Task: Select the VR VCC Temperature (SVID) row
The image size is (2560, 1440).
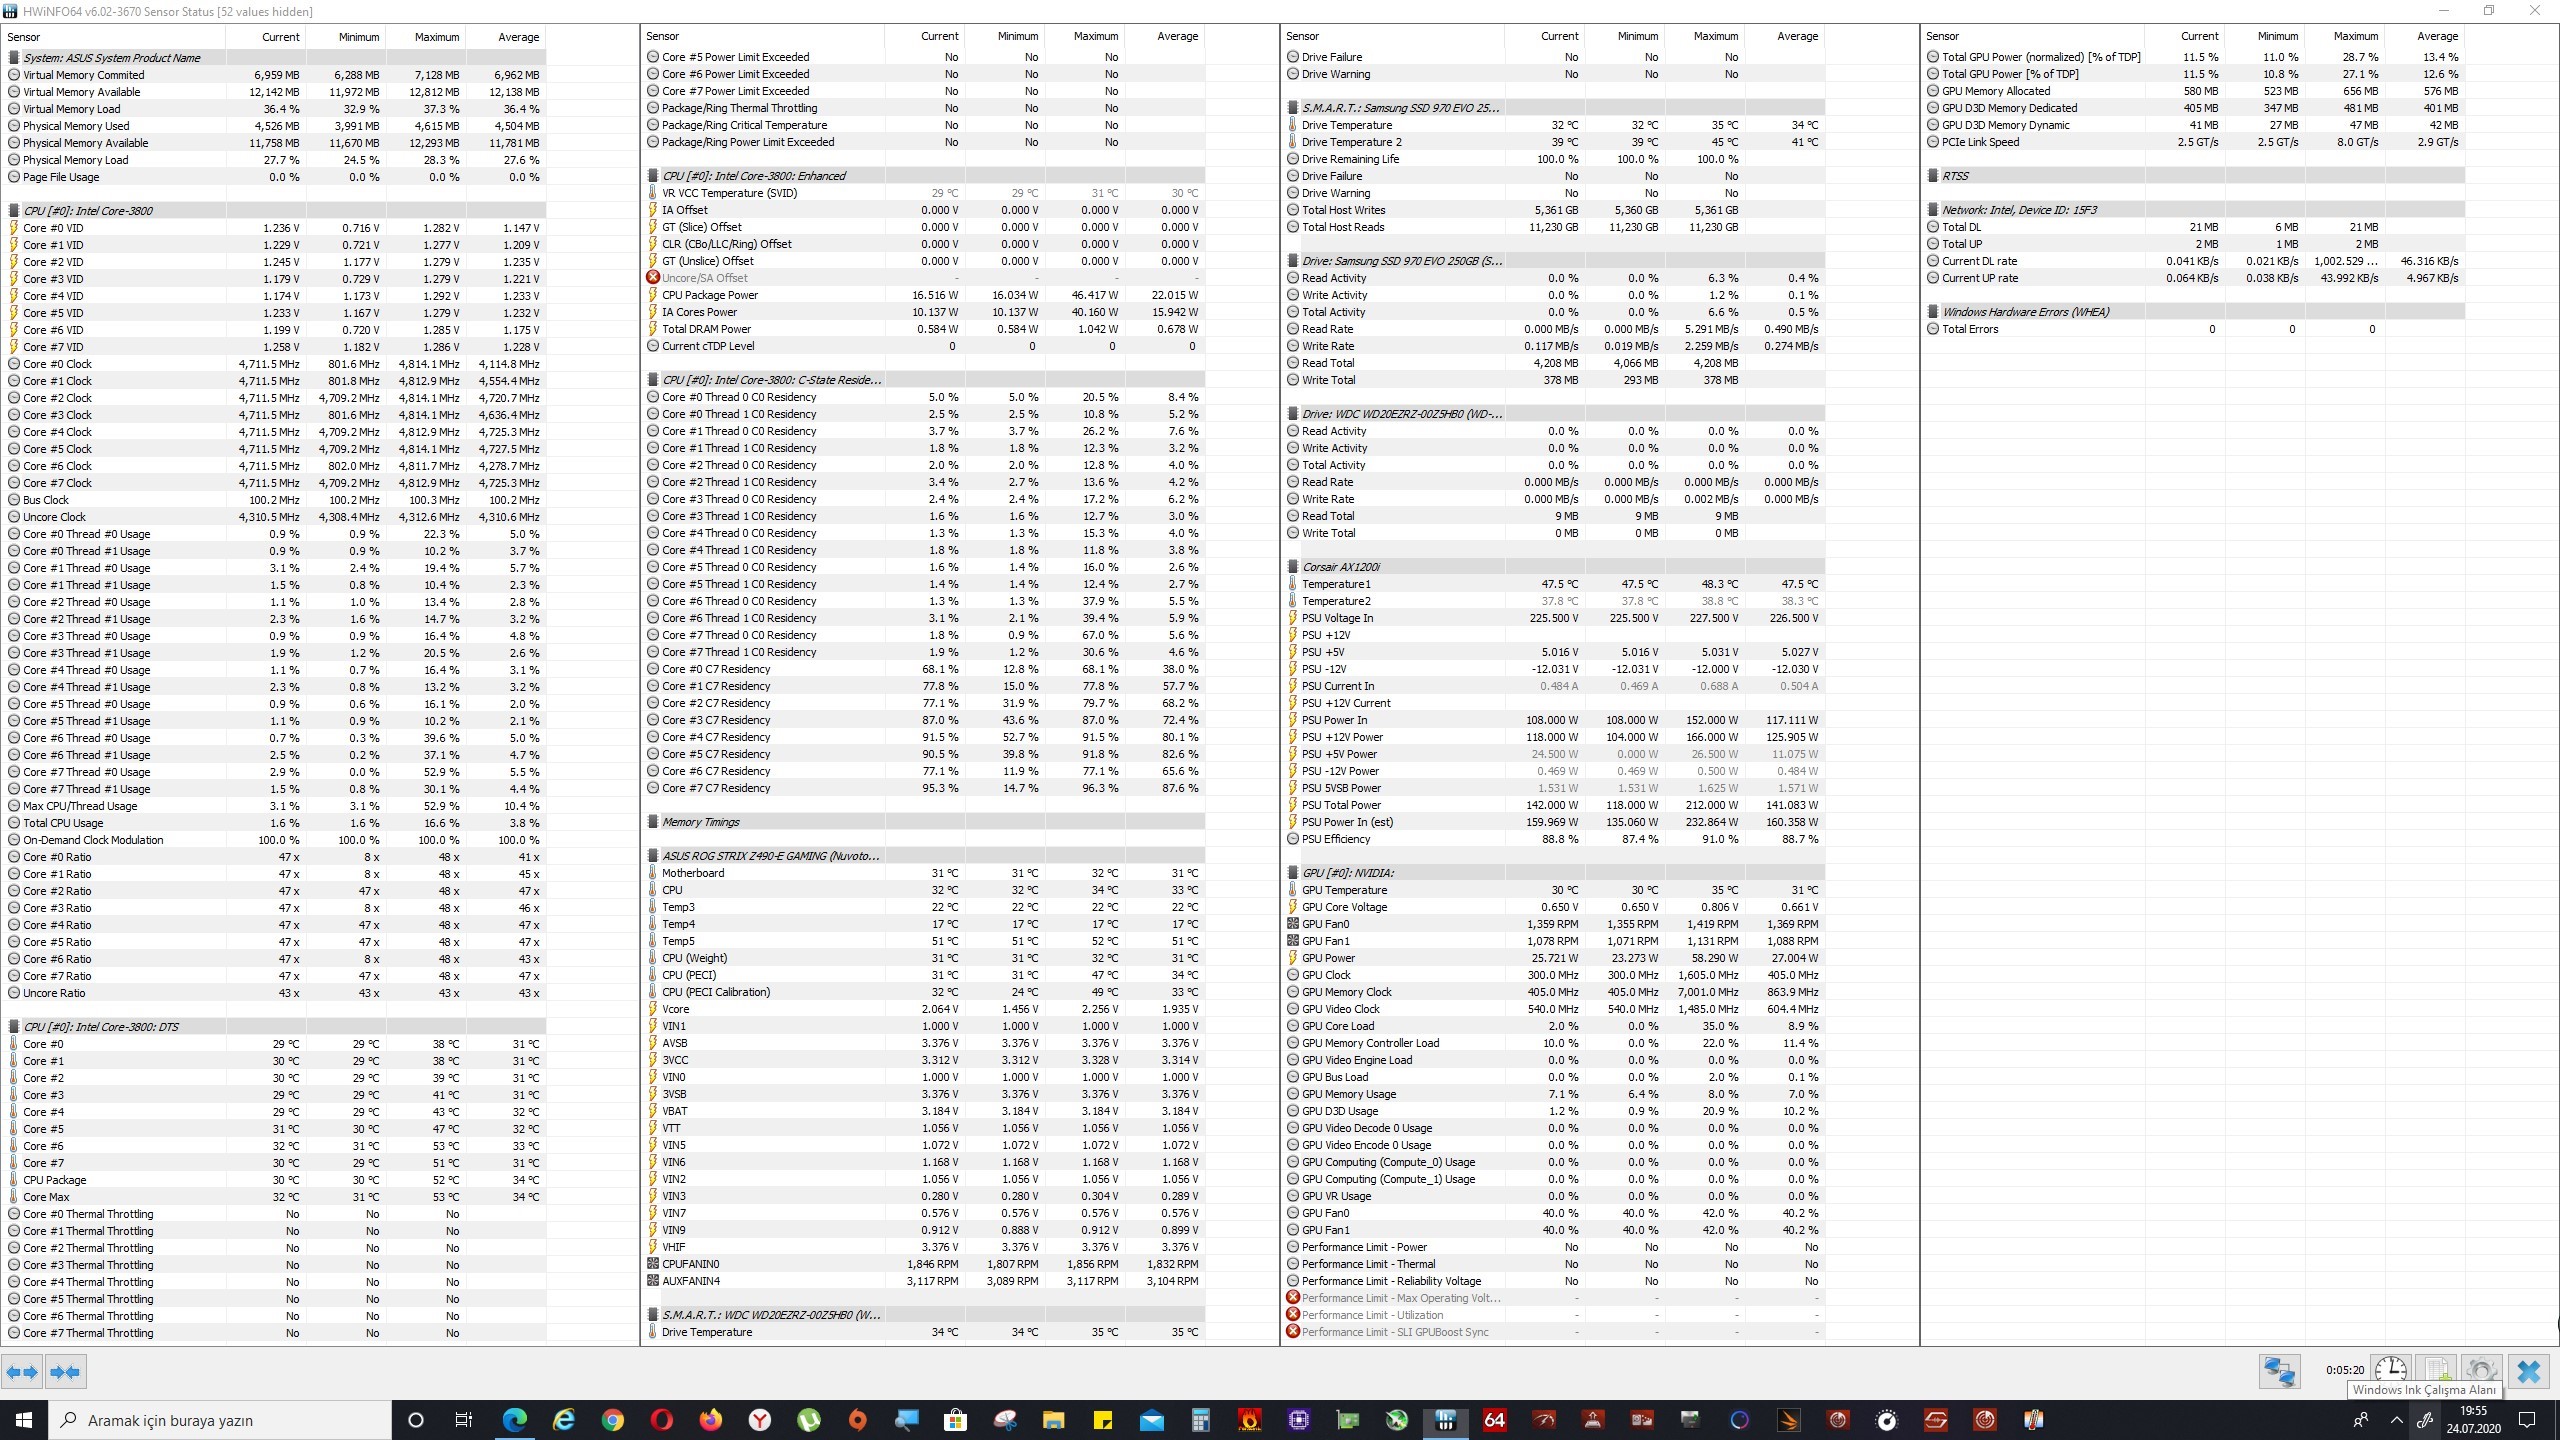Action: coord(925,193)
